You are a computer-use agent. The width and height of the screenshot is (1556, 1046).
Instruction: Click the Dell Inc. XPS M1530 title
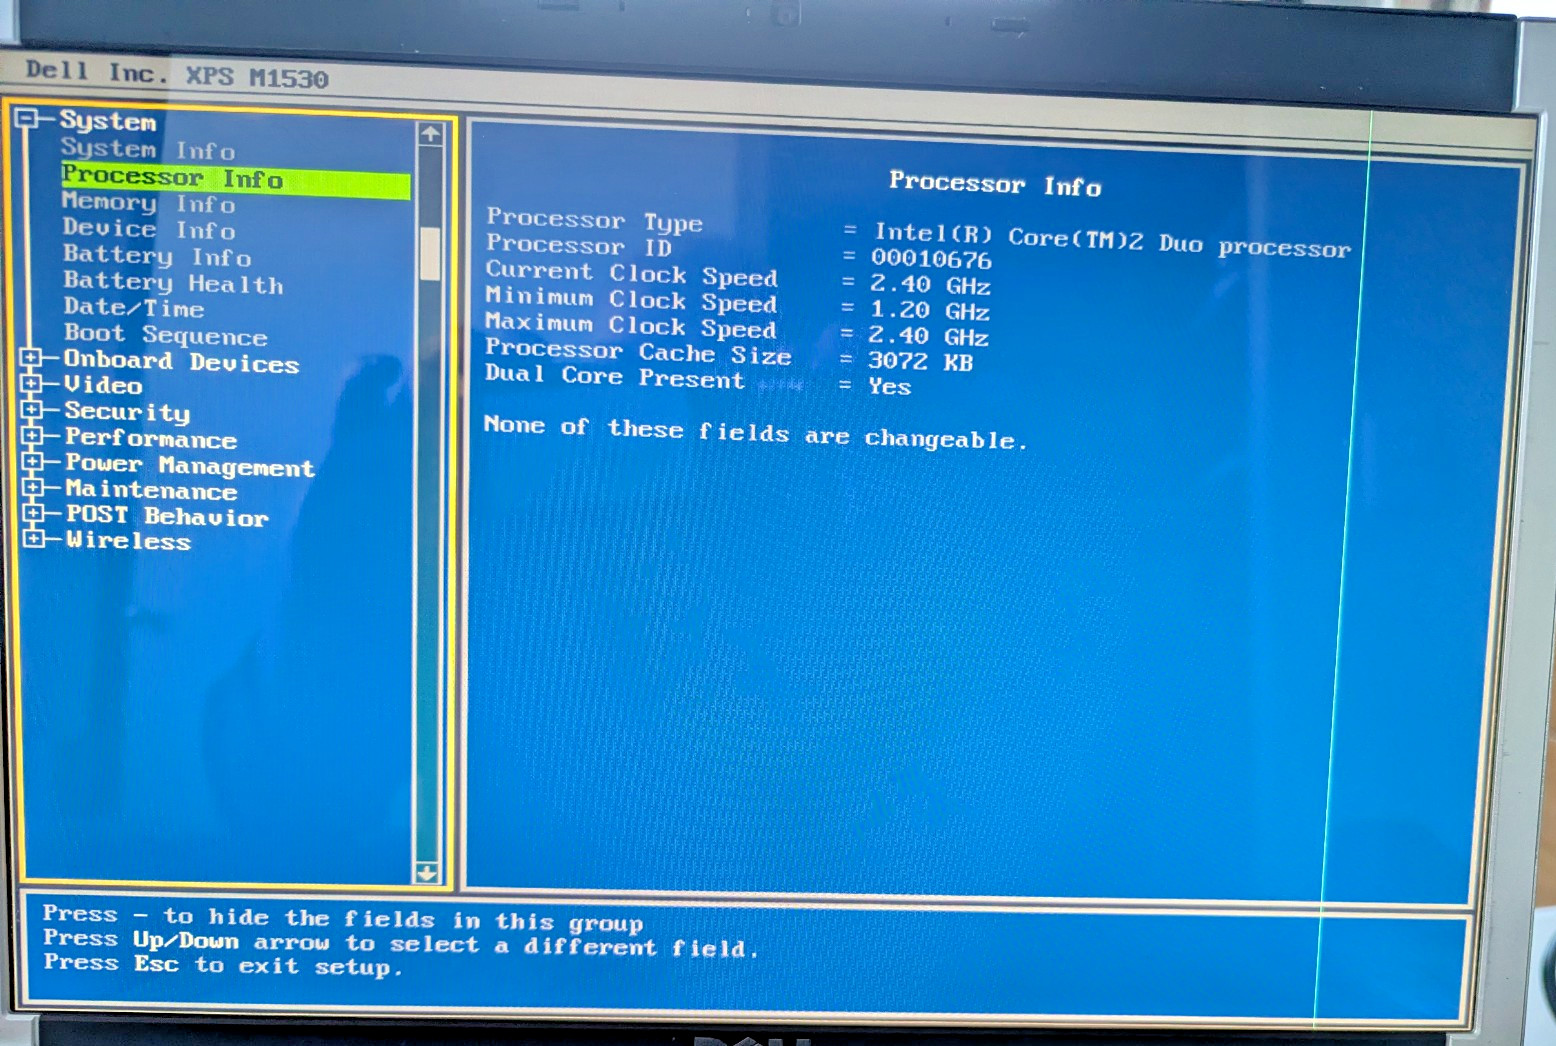pyautogui.click(x=177, y=75)
